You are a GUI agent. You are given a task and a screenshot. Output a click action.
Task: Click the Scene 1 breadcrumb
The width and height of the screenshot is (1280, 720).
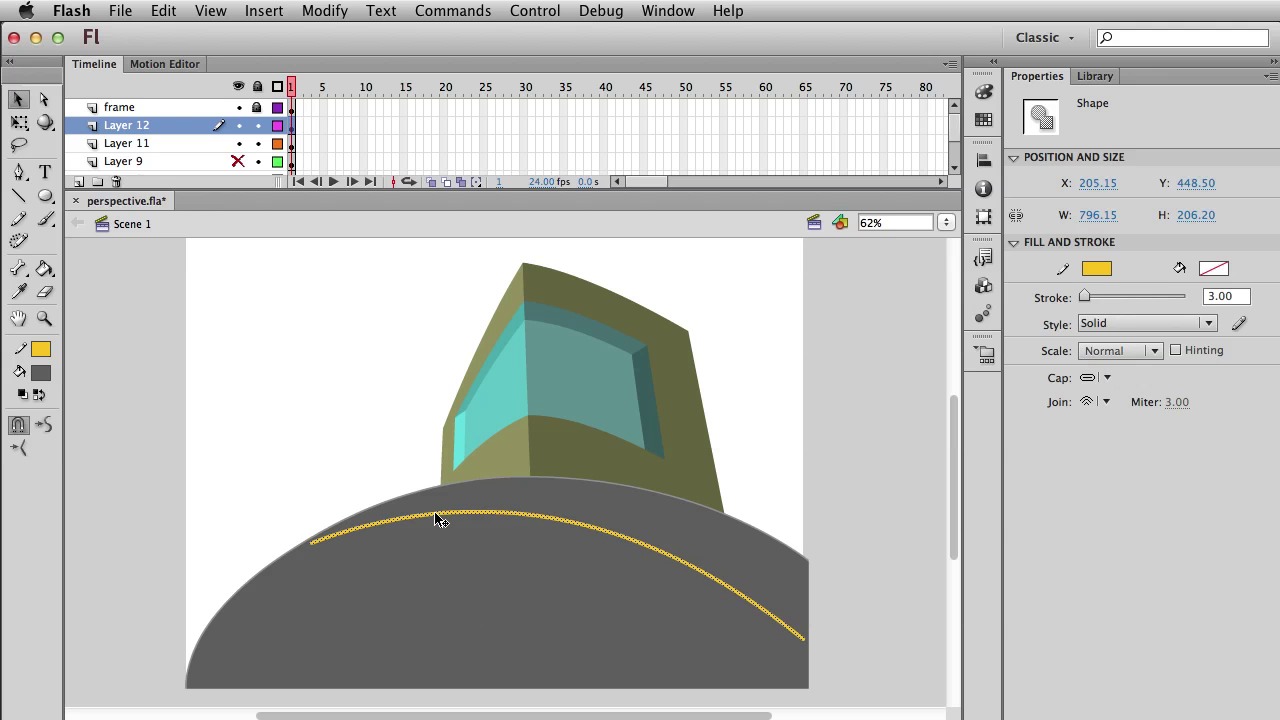click(131, 224)
